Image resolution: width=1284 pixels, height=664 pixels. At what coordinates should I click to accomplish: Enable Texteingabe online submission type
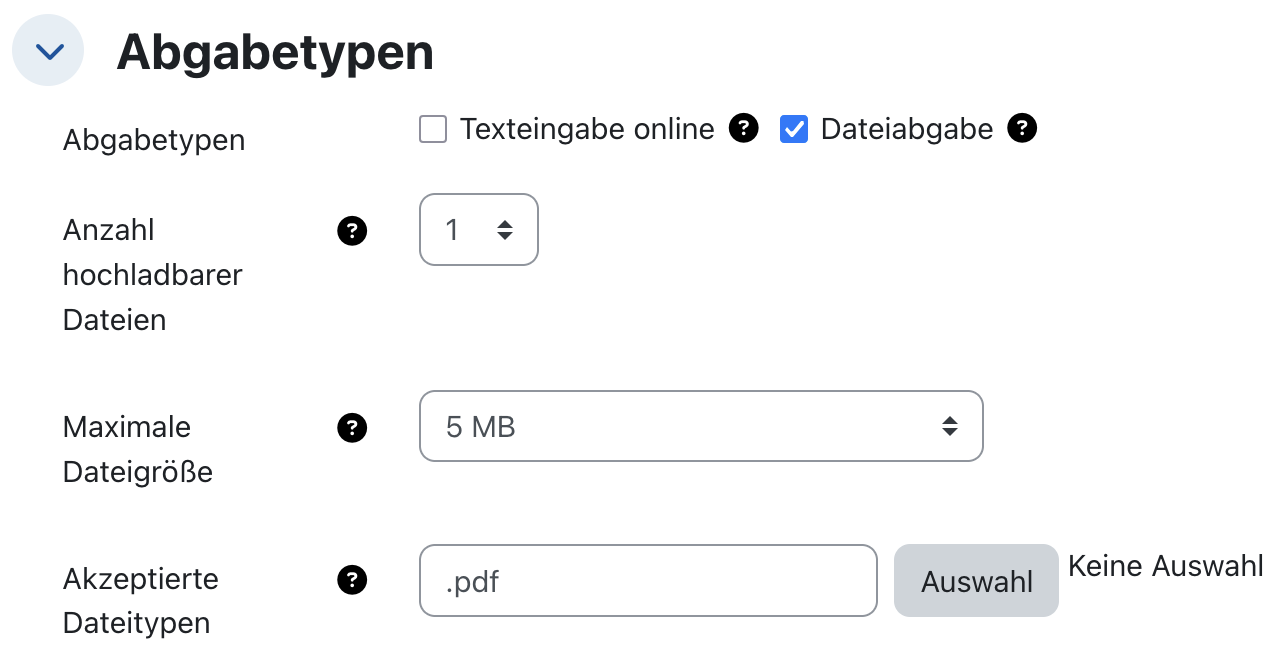tap(432, 128)
